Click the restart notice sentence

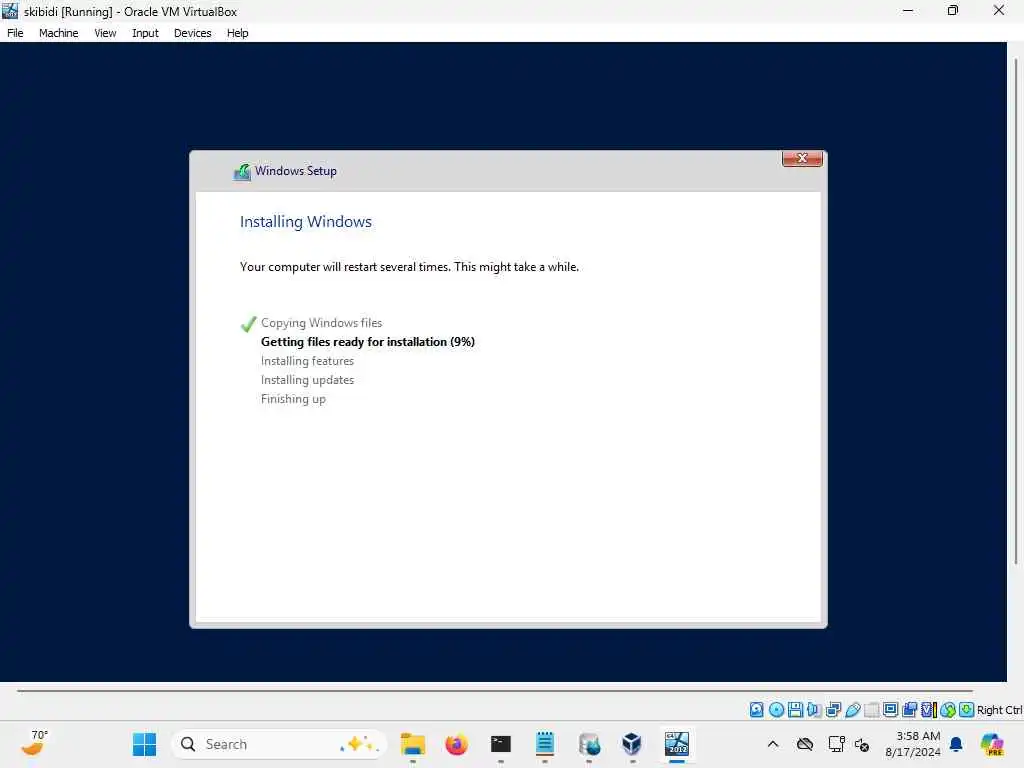coord(409,266)
